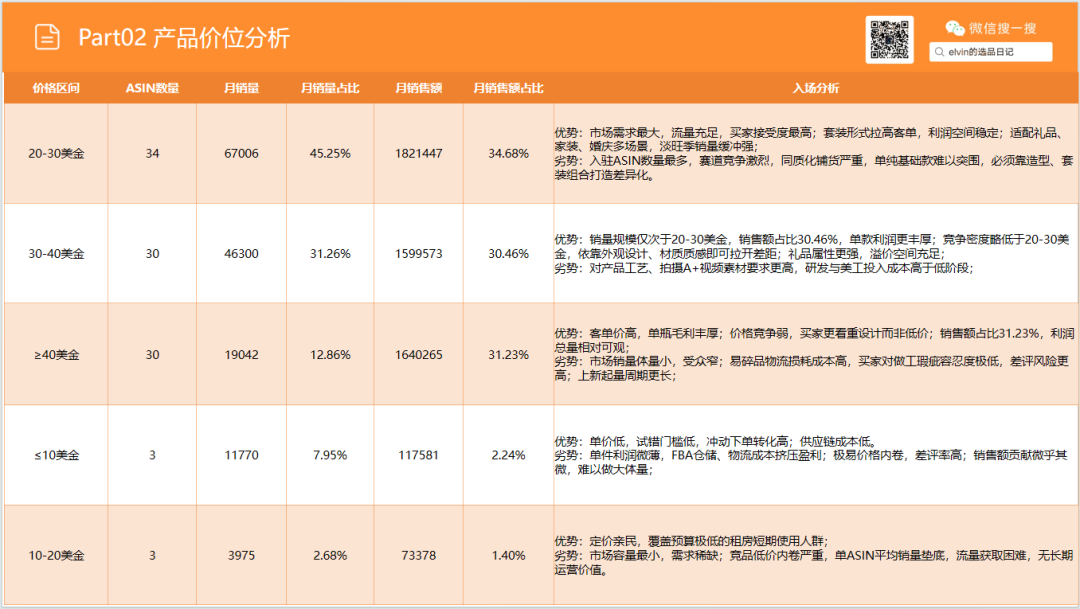Select the '30-40美金' price range cell
This screenshot has height=609, width=1080.
[x=56, y=254]
